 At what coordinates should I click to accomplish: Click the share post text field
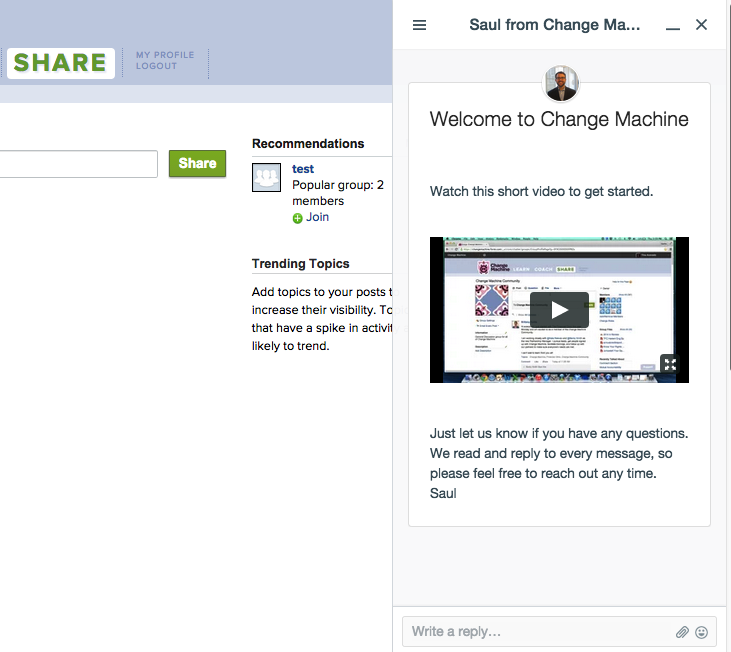tap(78, 164)
